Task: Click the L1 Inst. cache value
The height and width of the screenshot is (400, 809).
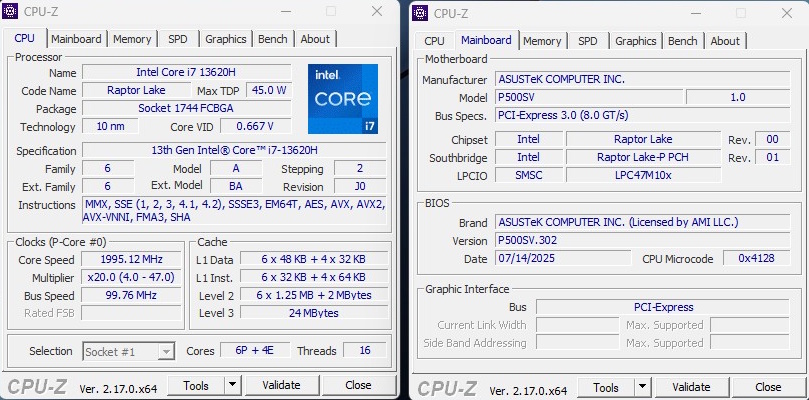Action: coord(314,277)
